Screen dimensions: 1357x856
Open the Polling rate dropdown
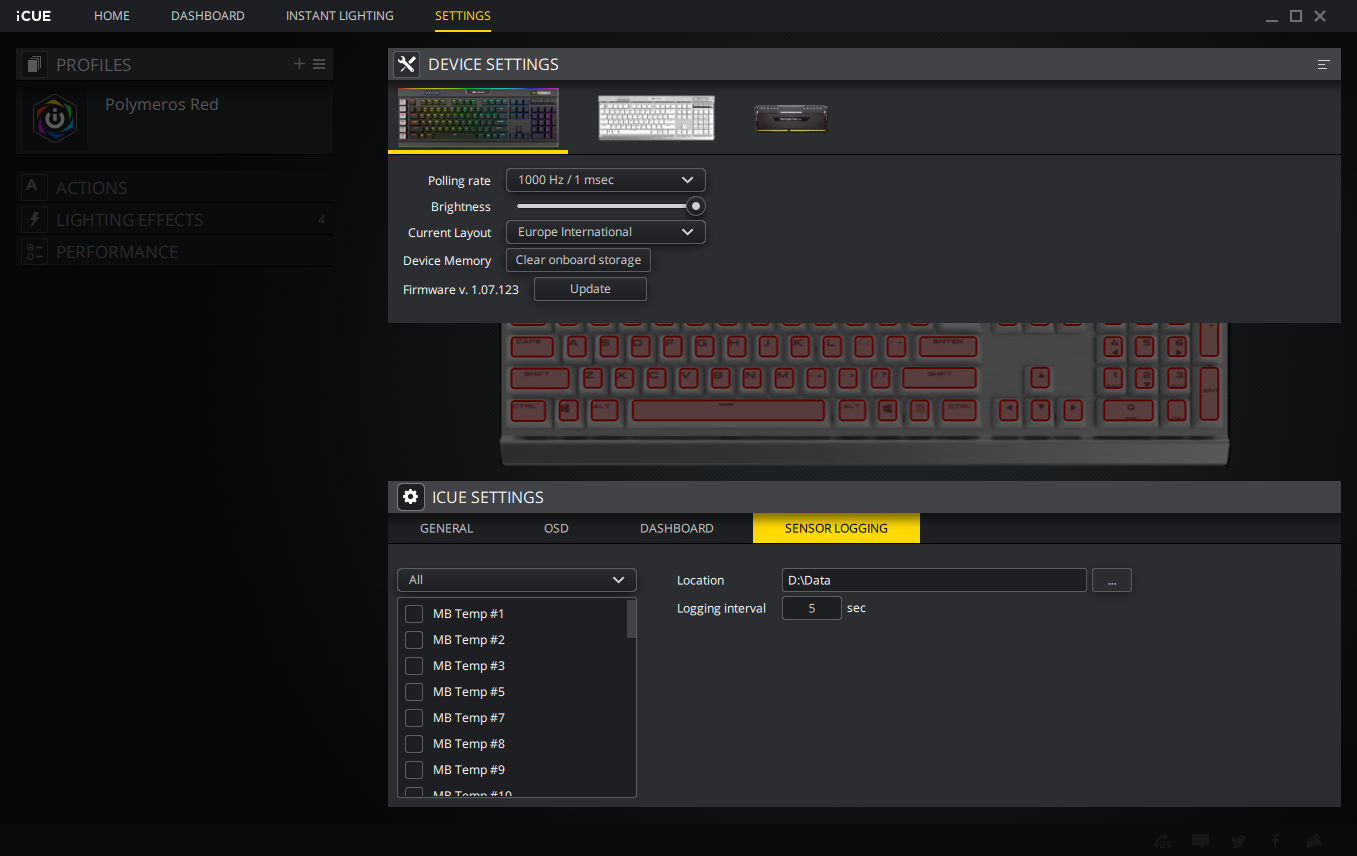[605, 180]
